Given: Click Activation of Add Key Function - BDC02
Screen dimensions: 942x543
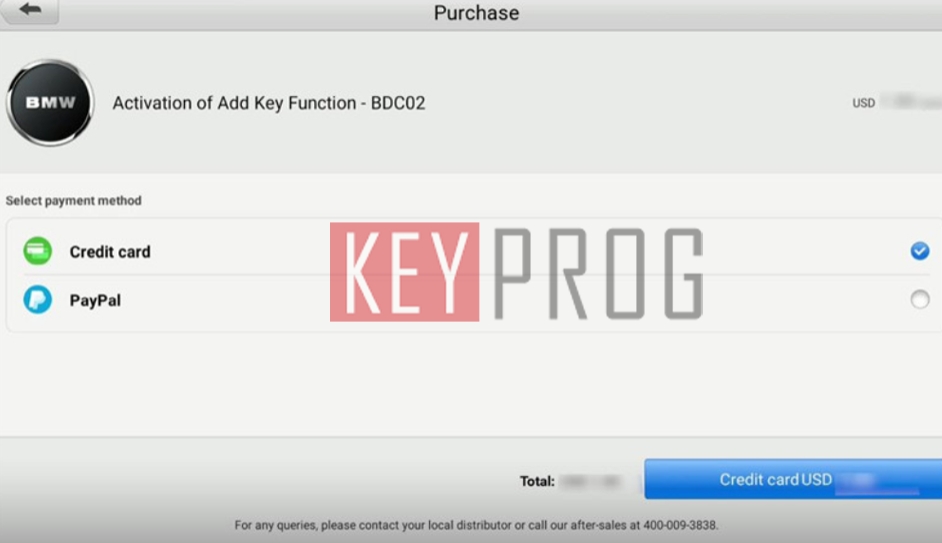Looking at the screenshot, I should (x=269, y=103).
